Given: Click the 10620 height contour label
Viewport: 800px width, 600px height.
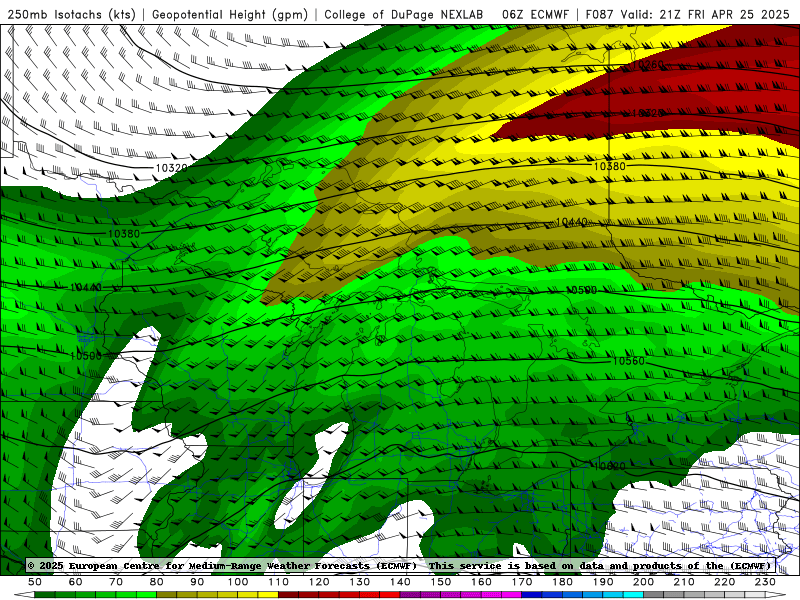Looking at the screenshot, I should click(x=609, y=466).
